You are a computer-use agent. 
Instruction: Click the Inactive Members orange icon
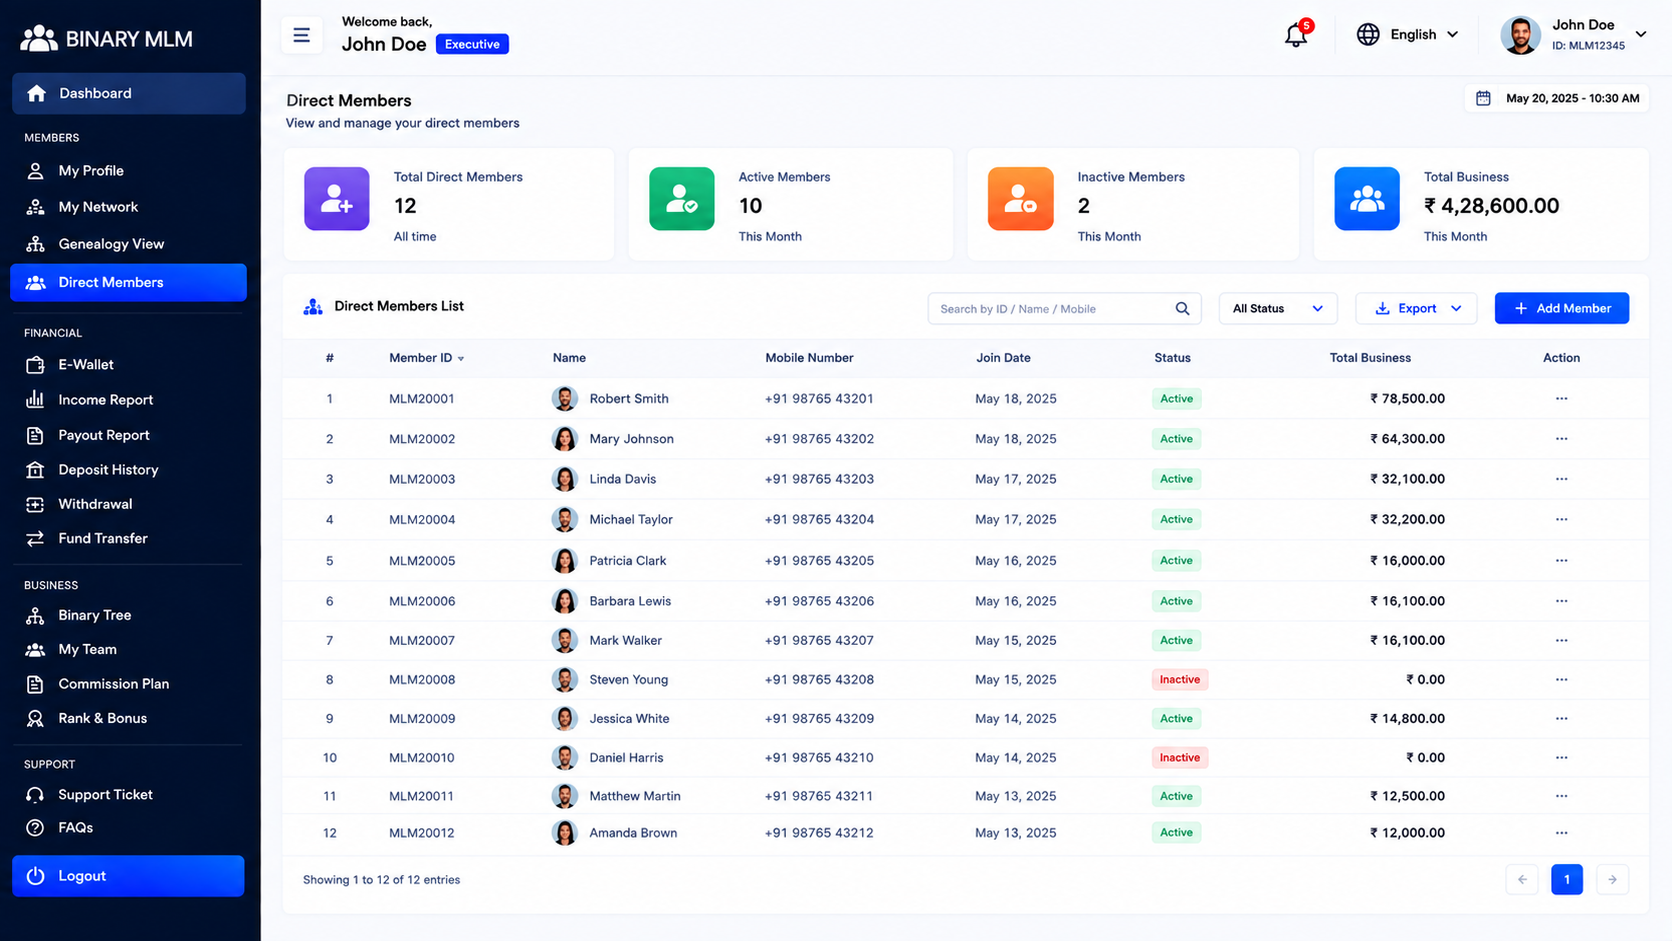pos(1020,199)
